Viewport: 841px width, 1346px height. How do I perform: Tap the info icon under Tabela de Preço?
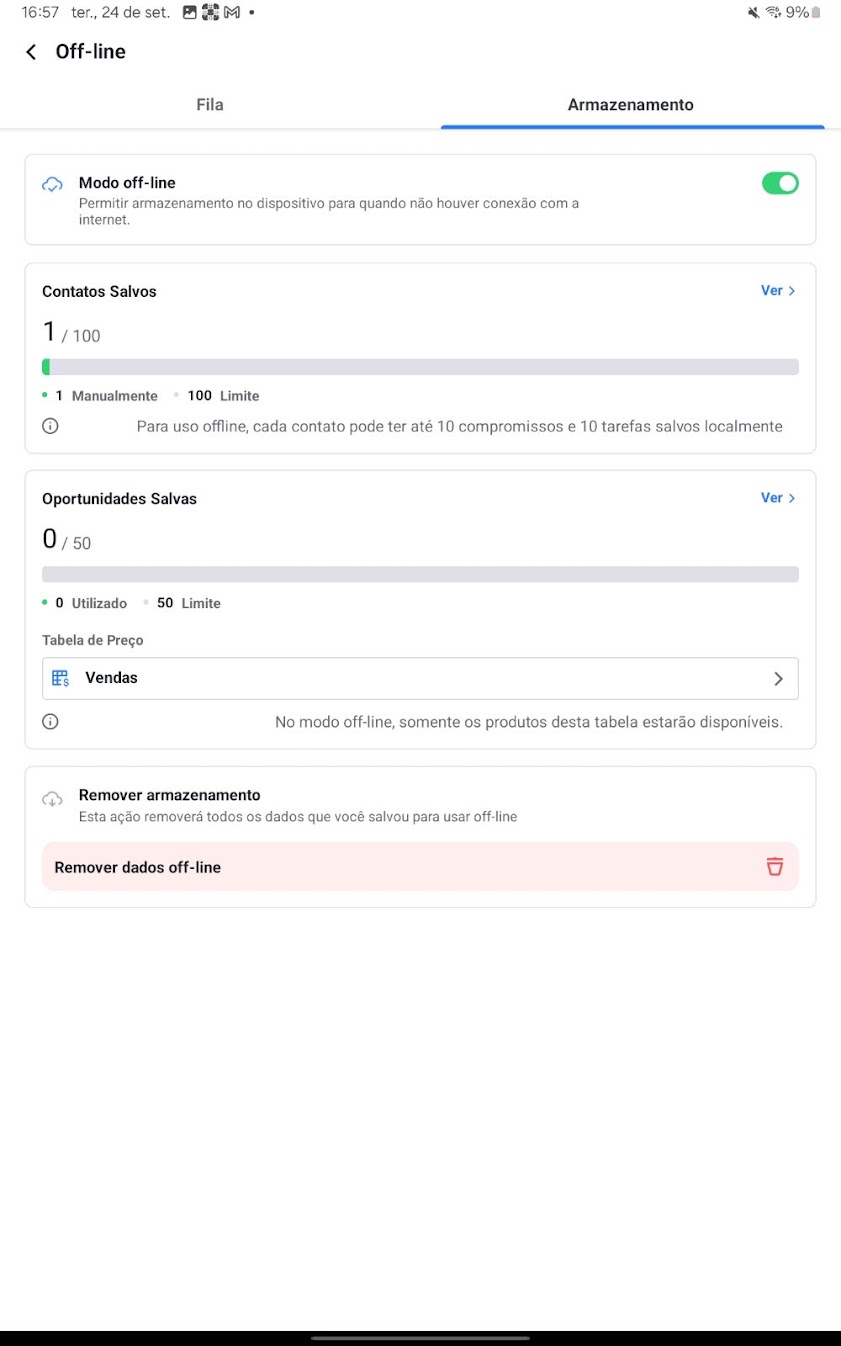point(50,721)
